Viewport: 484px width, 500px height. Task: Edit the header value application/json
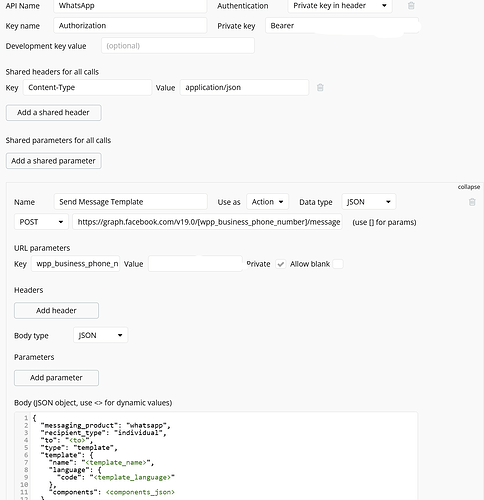click(x=244, y=87)
